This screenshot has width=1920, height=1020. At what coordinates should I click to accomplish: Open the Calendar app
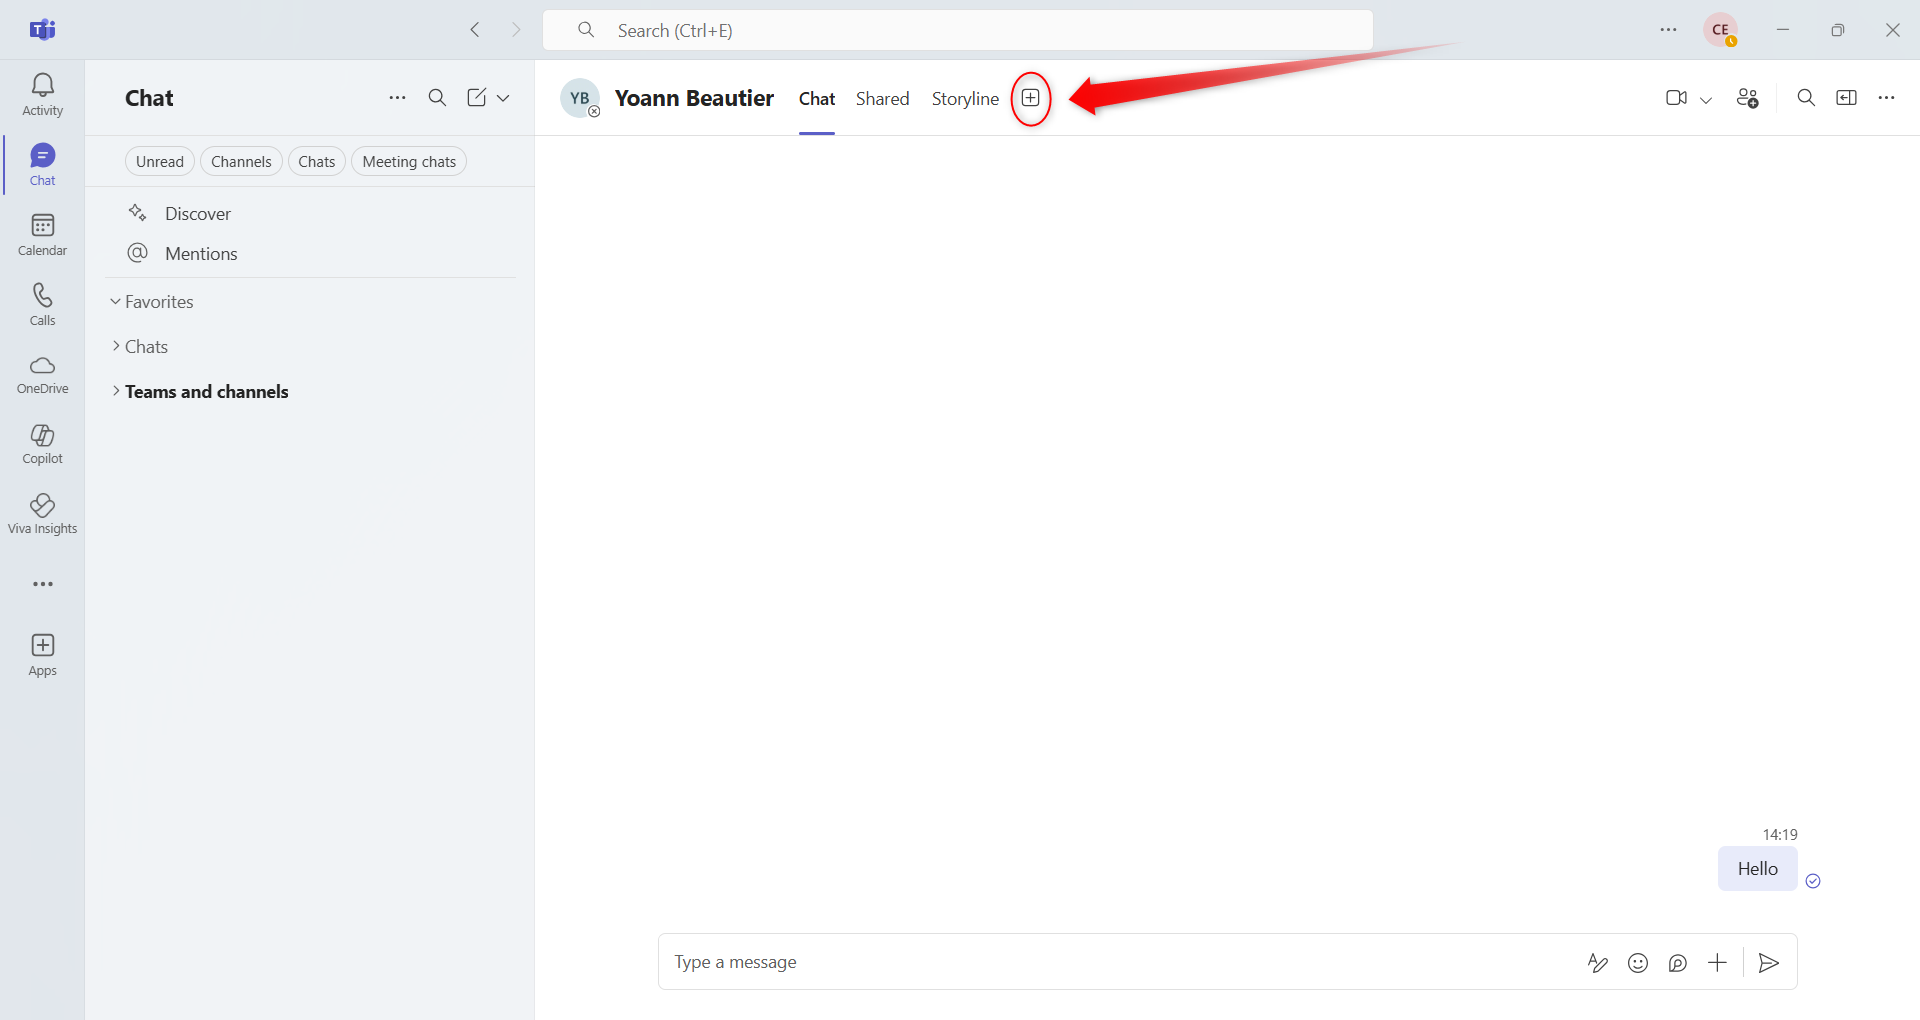point(42,235)
